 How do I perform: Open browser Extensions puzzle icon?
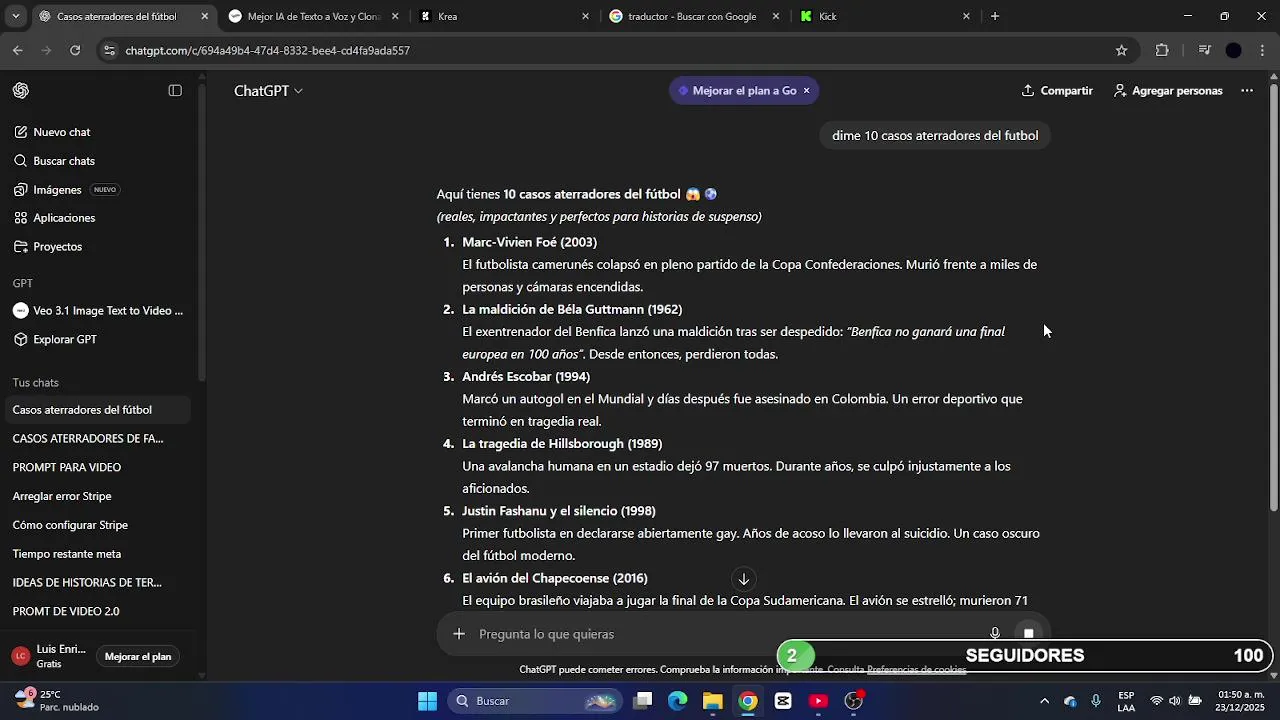(1162, 50)
